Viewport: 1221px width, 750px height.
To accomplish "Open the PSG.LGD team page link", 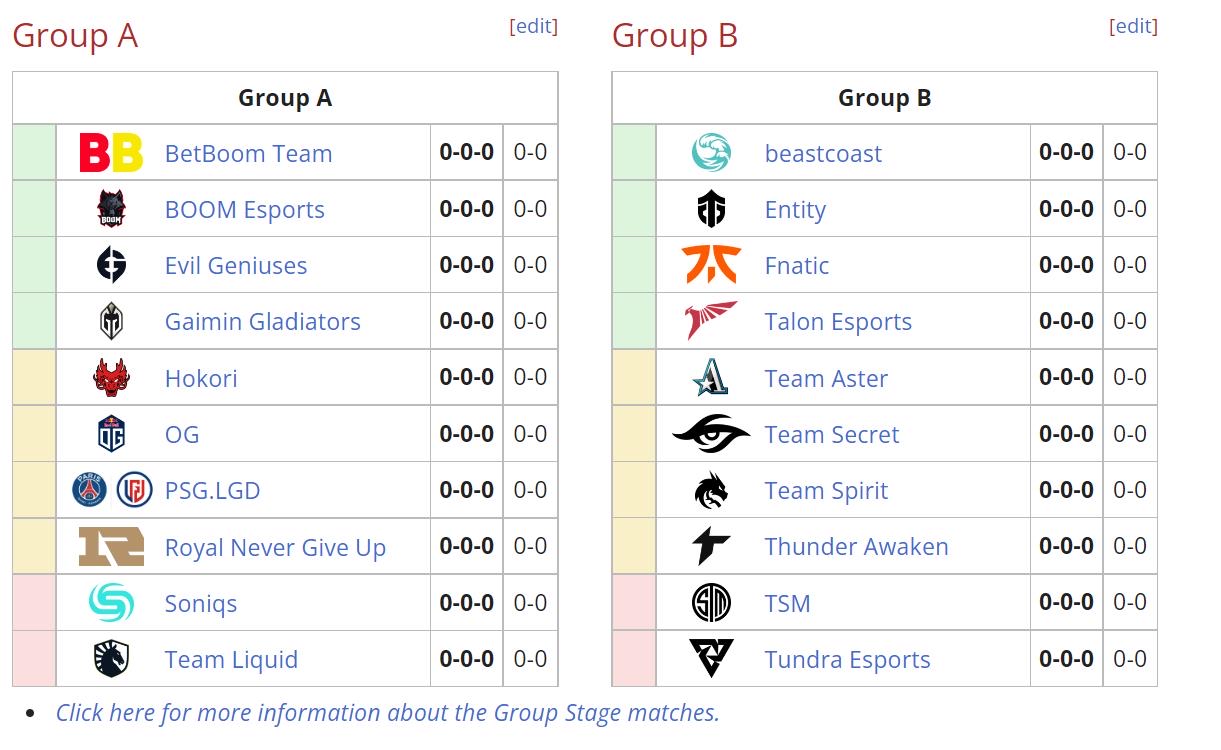I will click(212, 491).
